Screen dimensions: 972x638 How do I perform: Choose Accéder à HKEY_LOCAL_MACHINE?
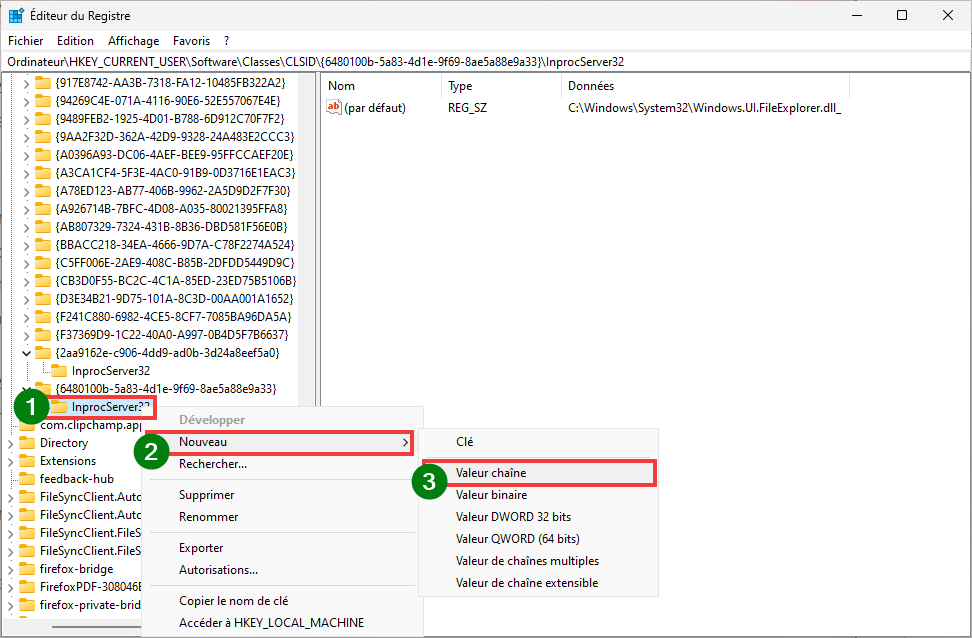[x=271, y=623]
